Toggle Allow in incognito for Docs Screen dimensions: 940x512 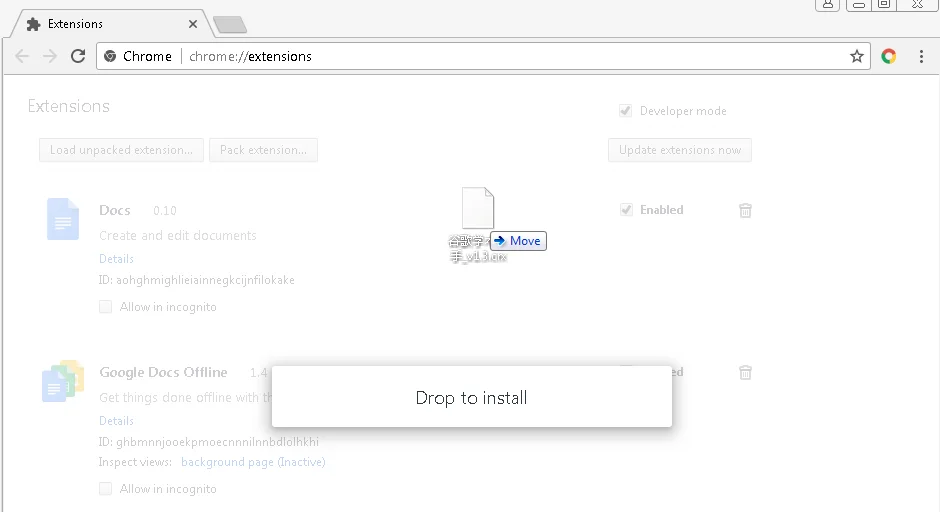click(106, 307)
